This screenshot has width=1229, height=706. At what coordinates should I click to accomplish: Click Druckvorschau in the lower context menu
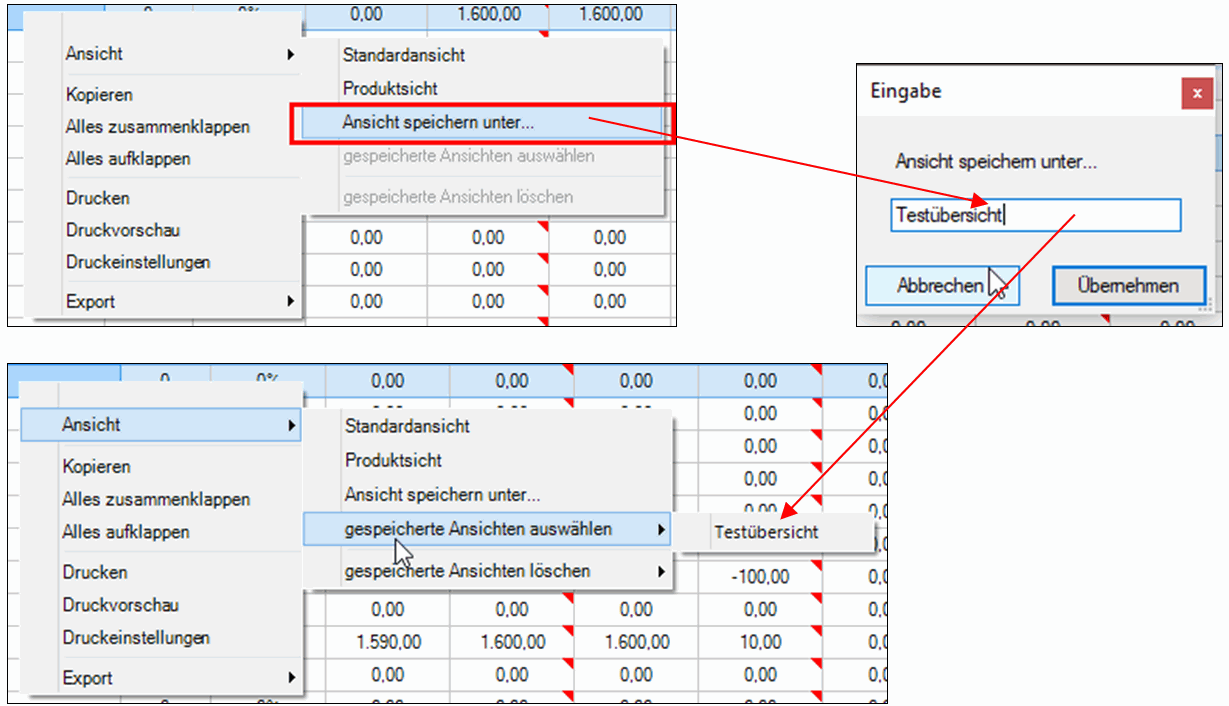tap(121, 605)
